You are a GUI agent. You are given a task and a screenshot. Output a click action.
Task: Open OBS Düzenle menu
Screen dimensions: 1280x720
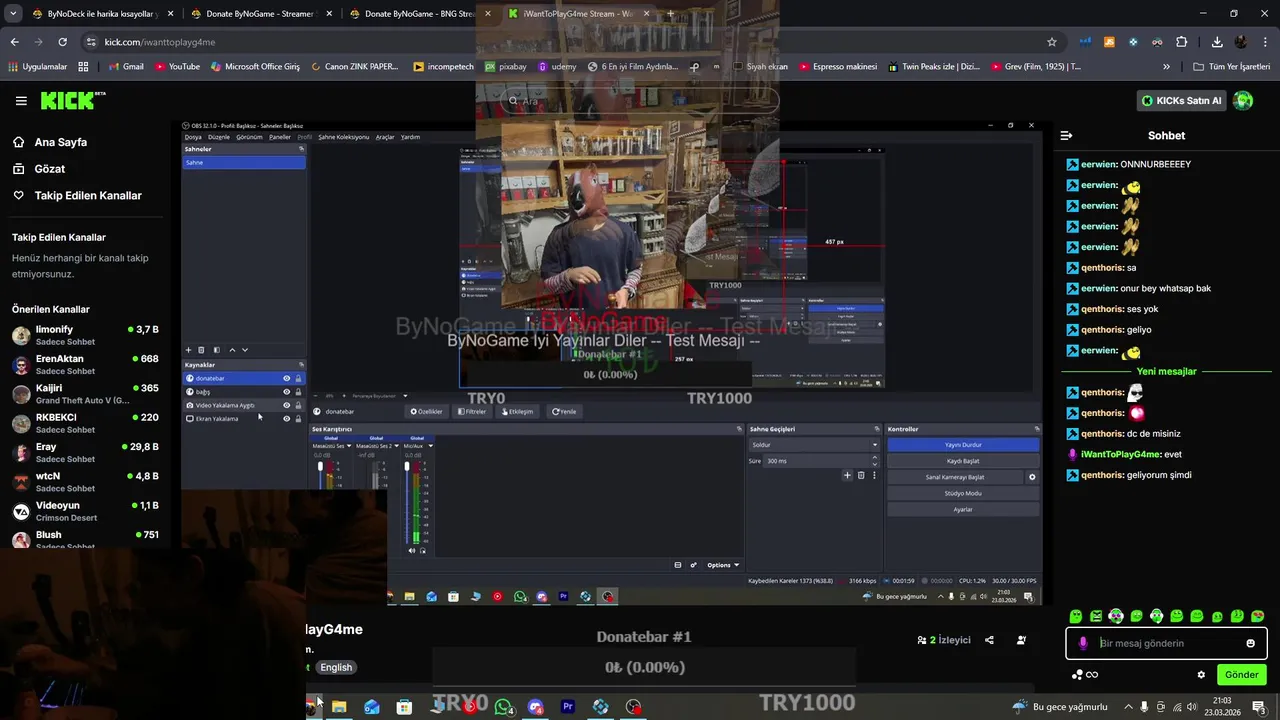(x=219, y=137)
